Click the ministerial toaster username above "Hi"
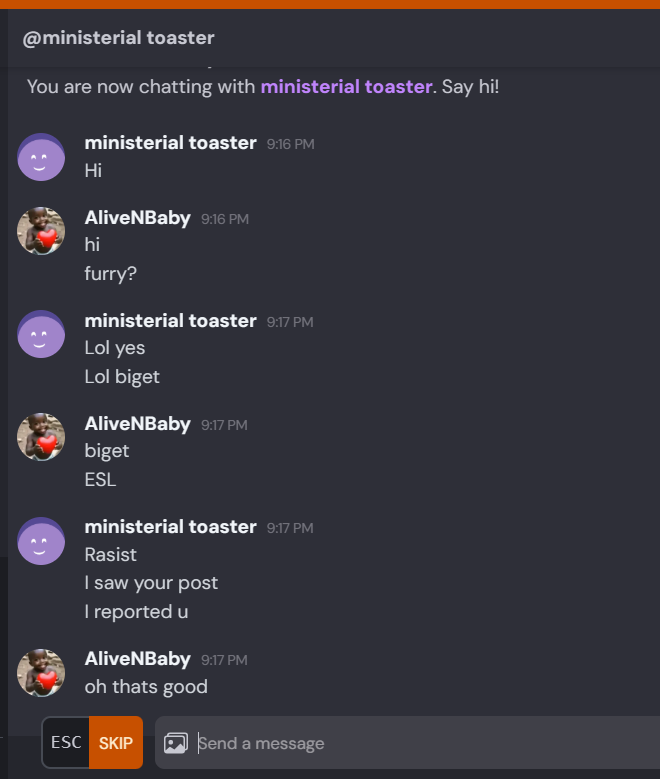This screenshot has height=779, width=660. pyautogui.click(x=170, y=143)
